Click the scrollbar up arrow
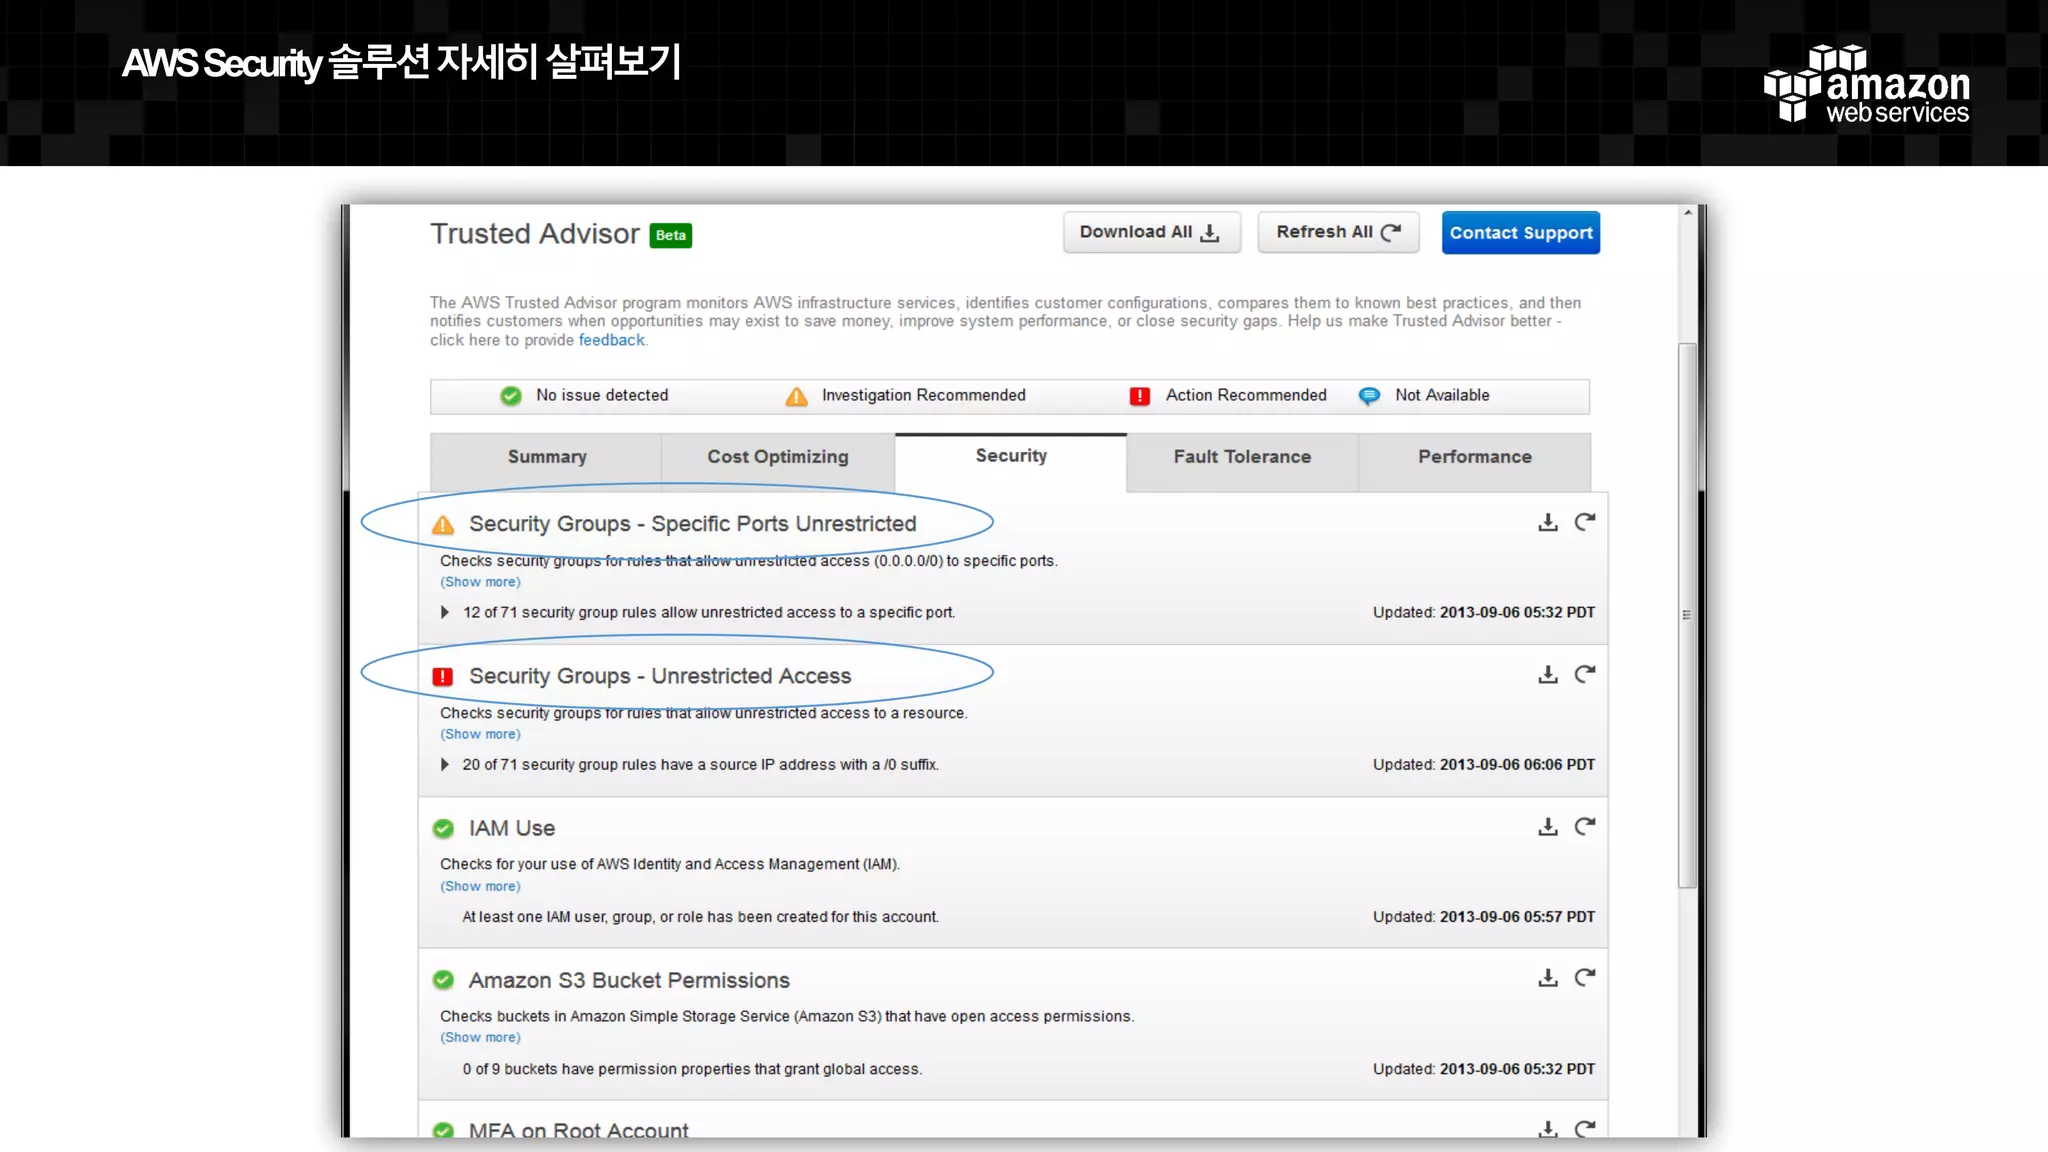The width and height of the screenshot is (2048, 1152). (1687, 213)
